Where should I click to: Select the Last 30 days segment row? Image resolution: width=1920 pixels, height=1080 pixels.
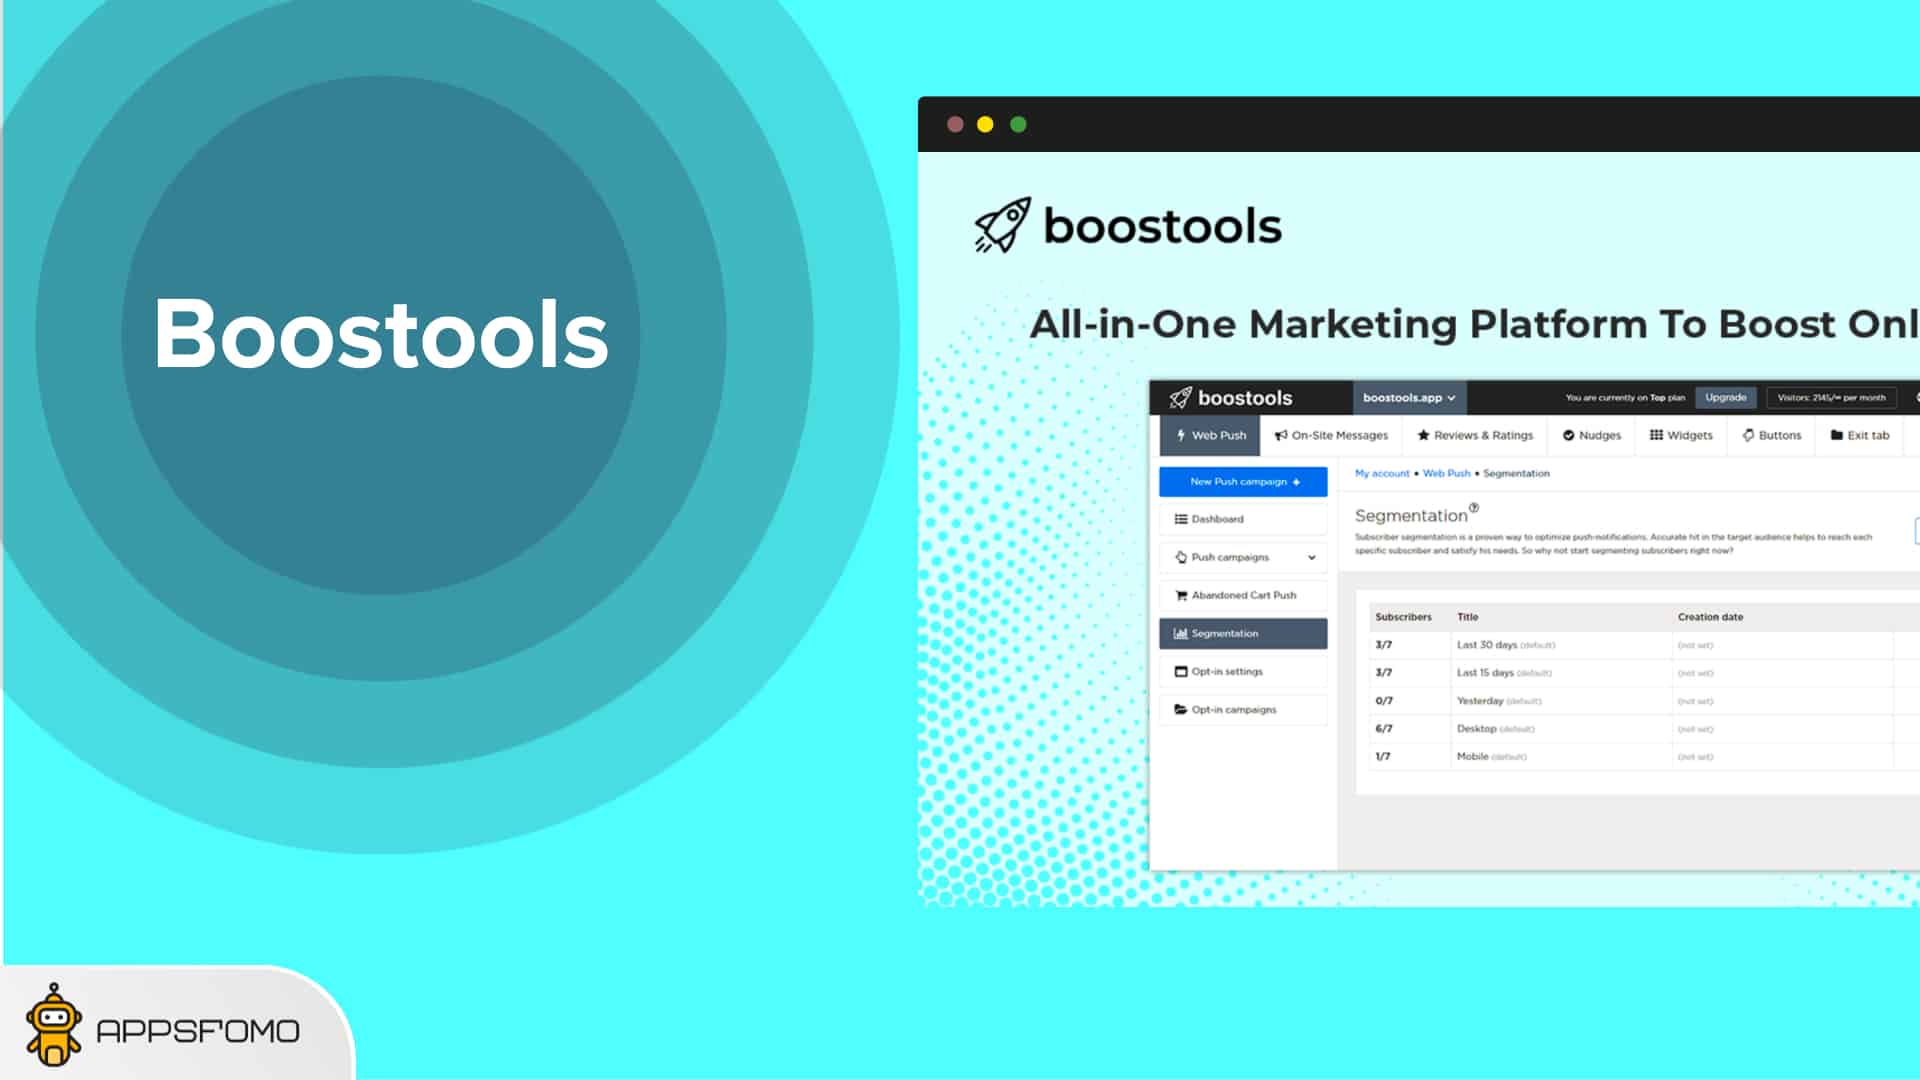[x=1487, y=646]
